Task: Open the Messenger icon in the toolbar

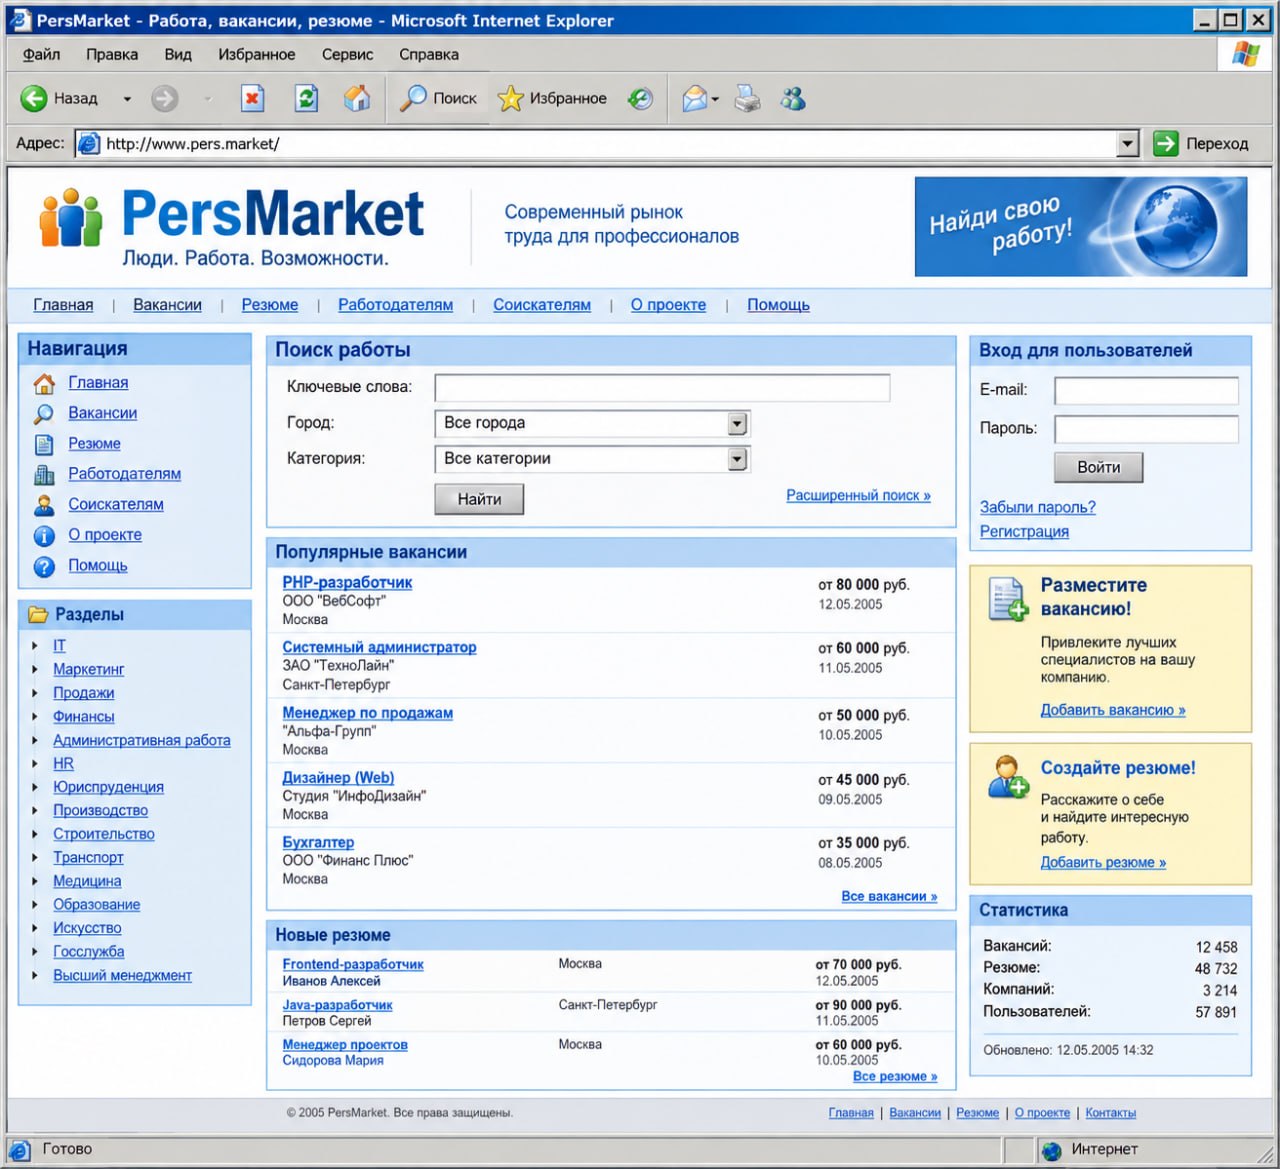Action: point(793,98)
